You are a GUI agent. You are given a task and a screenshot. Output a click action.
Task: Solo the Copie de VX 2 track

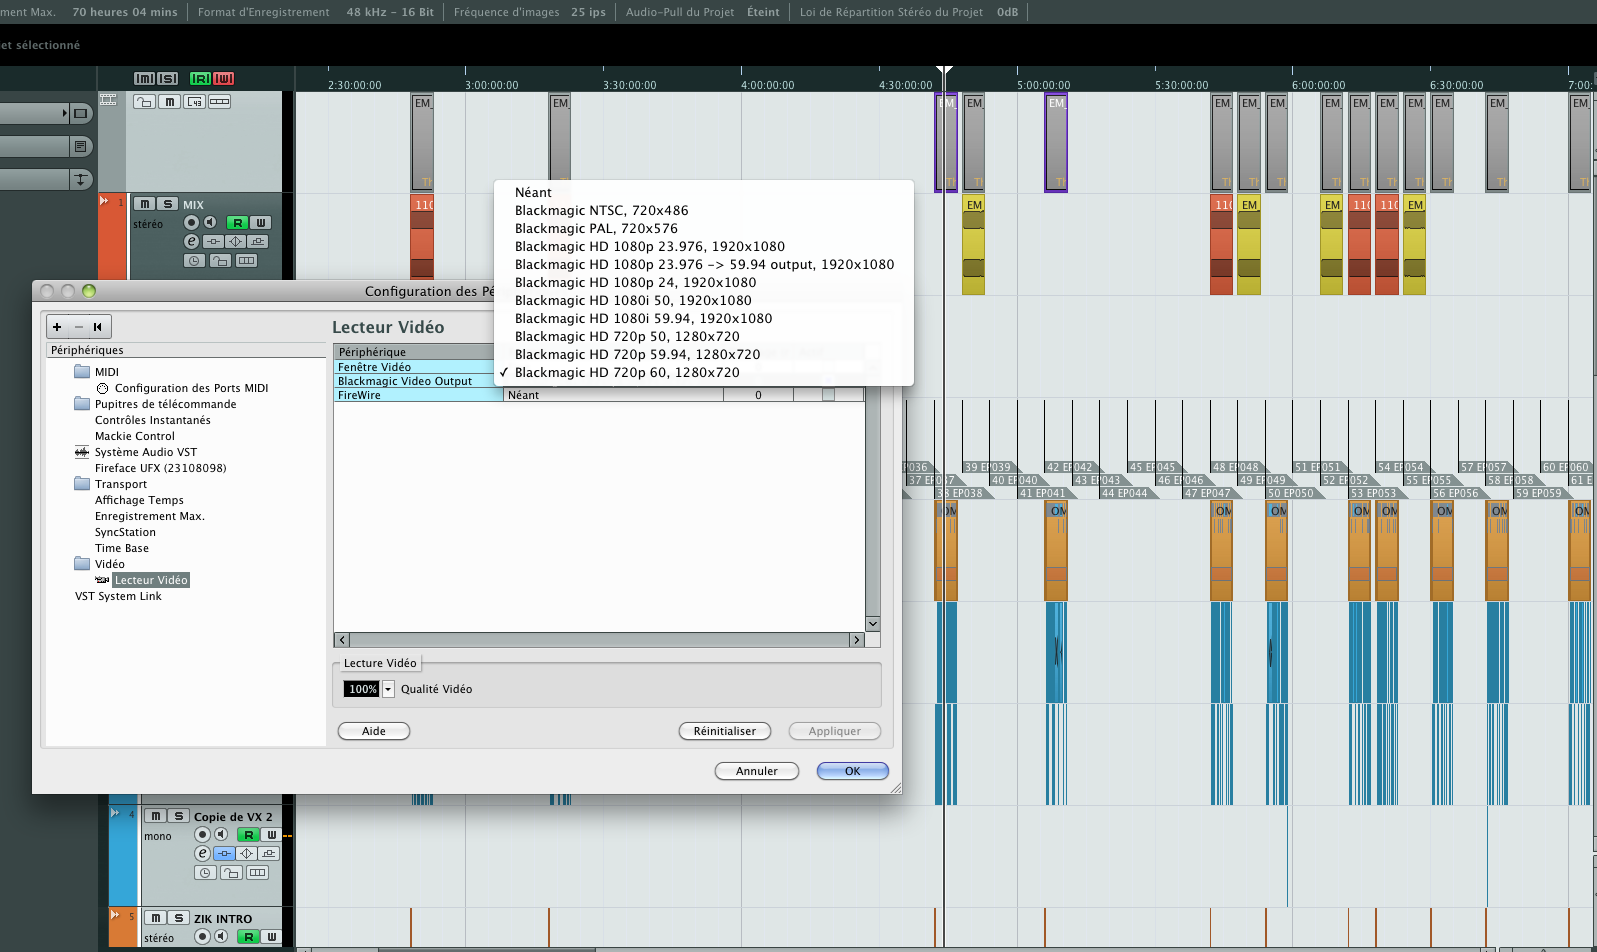coord(179,816)
